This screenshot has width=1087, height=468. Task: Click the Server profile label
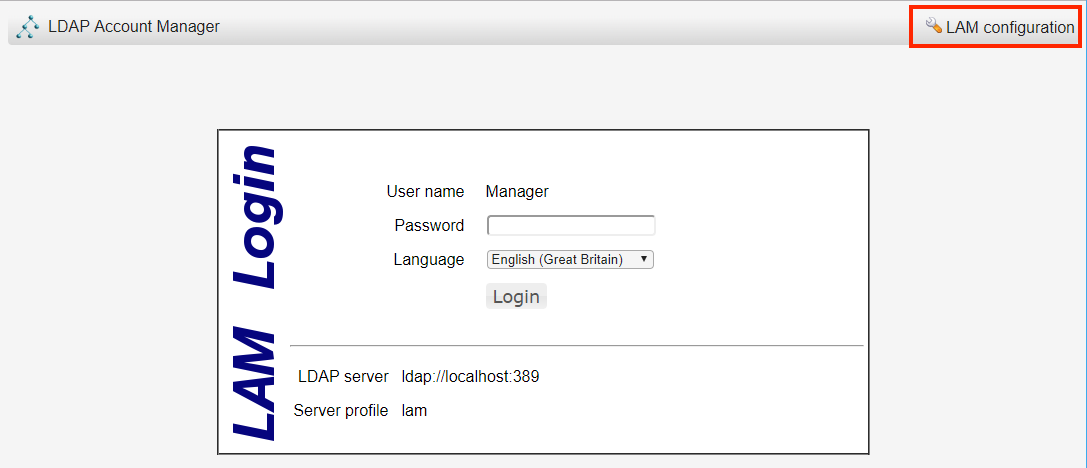coord(341,411)
